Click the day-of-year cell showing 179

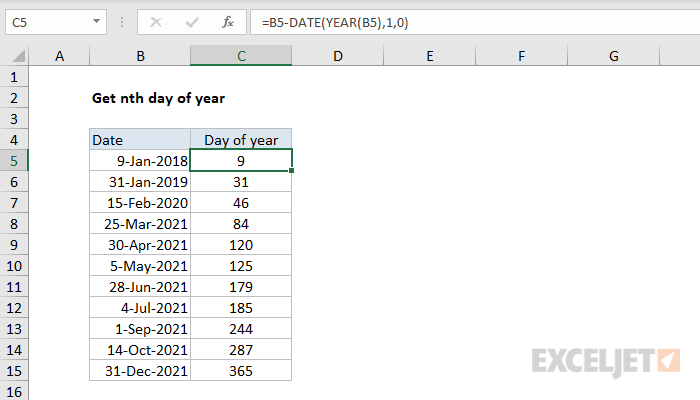pyautogui.click(x=241, y=287)
